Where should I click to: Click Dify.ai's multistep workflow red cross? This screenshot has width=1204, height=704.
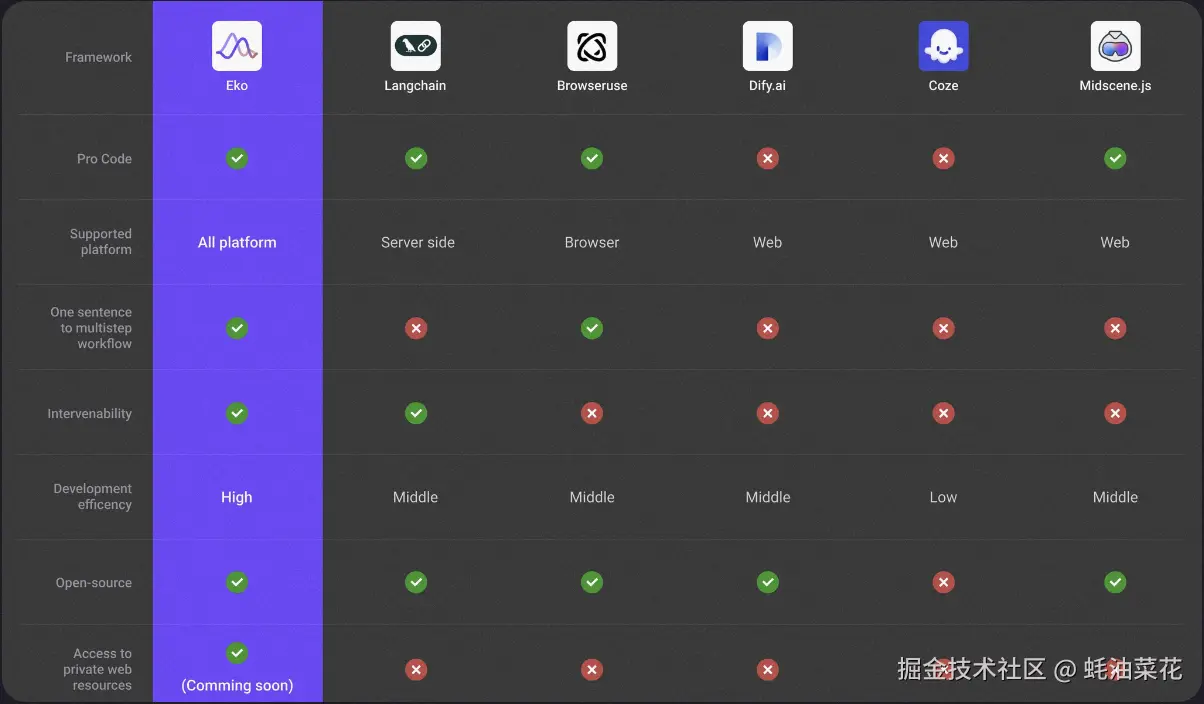[768, 328]
